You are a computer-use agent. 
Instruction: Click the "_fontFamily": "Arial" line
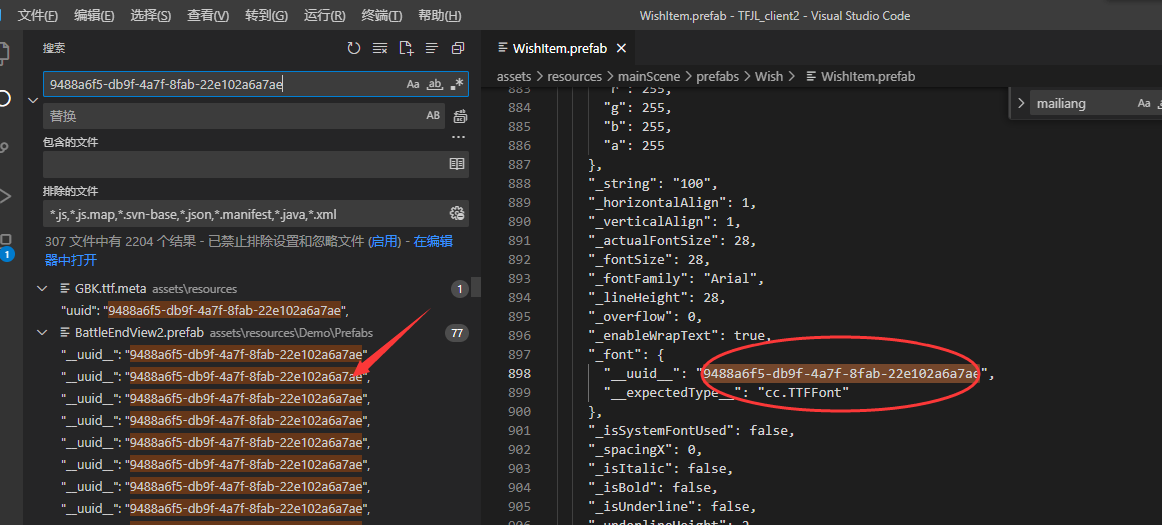pos(676,279)
